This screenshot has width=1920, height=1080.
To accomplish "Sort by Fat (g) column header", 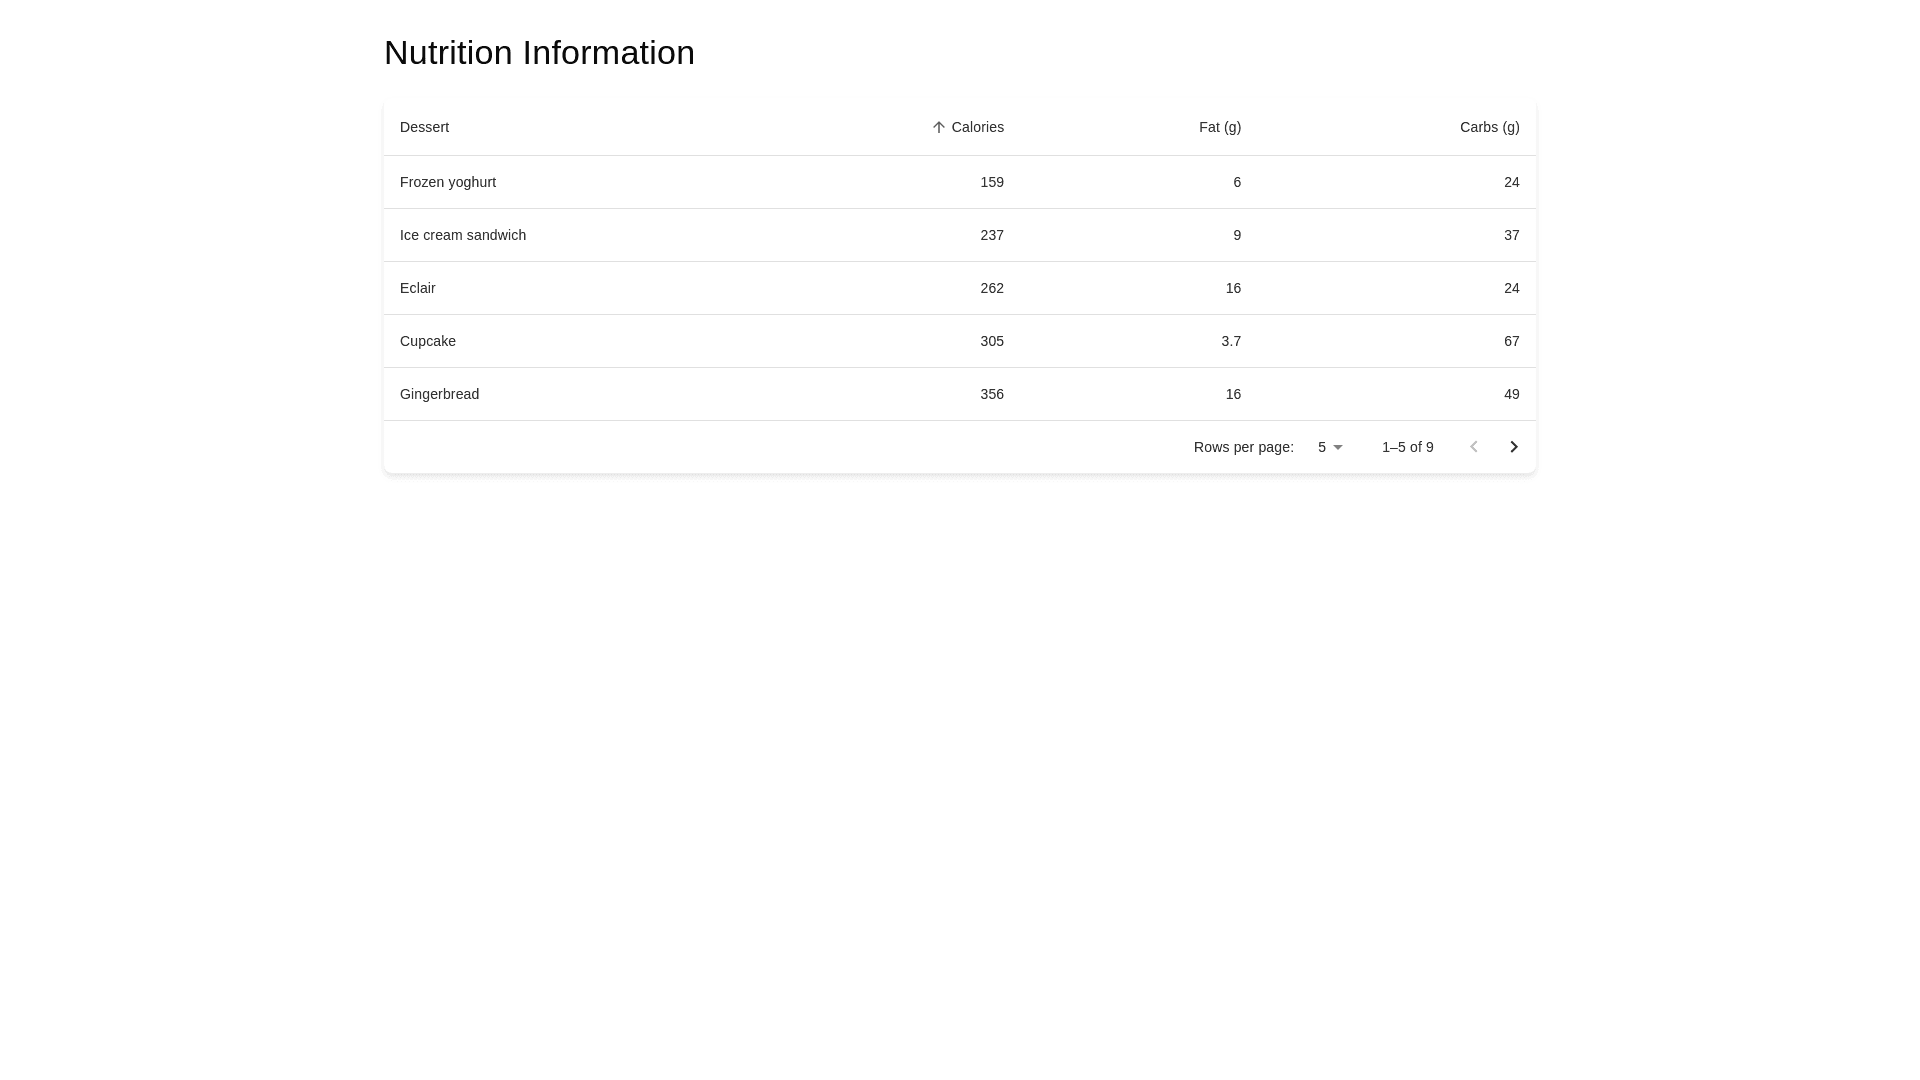I will click(1219, 127).
